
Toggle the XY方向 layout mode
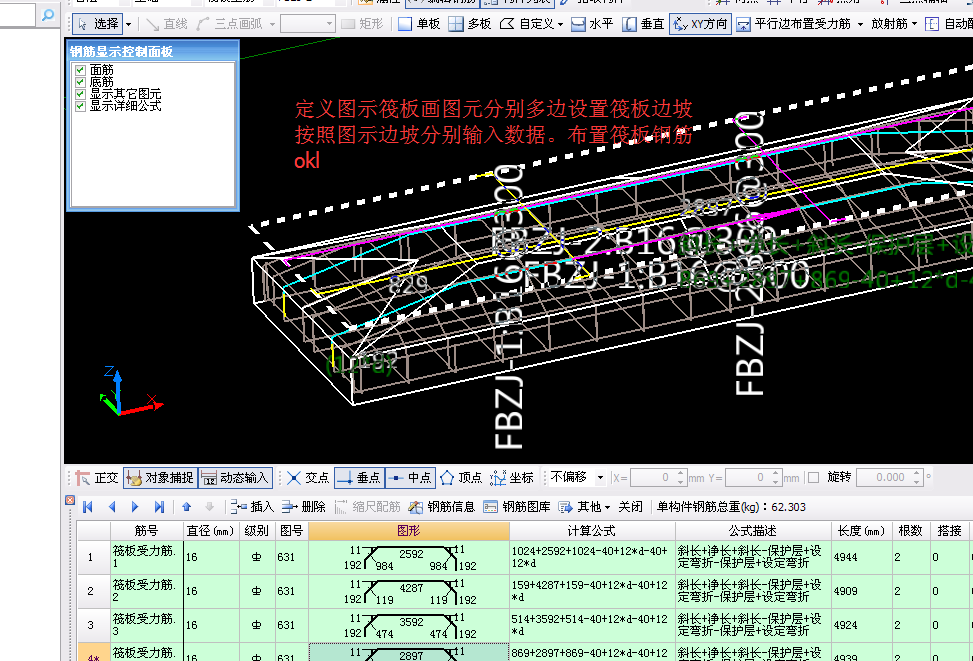point(701,24)
